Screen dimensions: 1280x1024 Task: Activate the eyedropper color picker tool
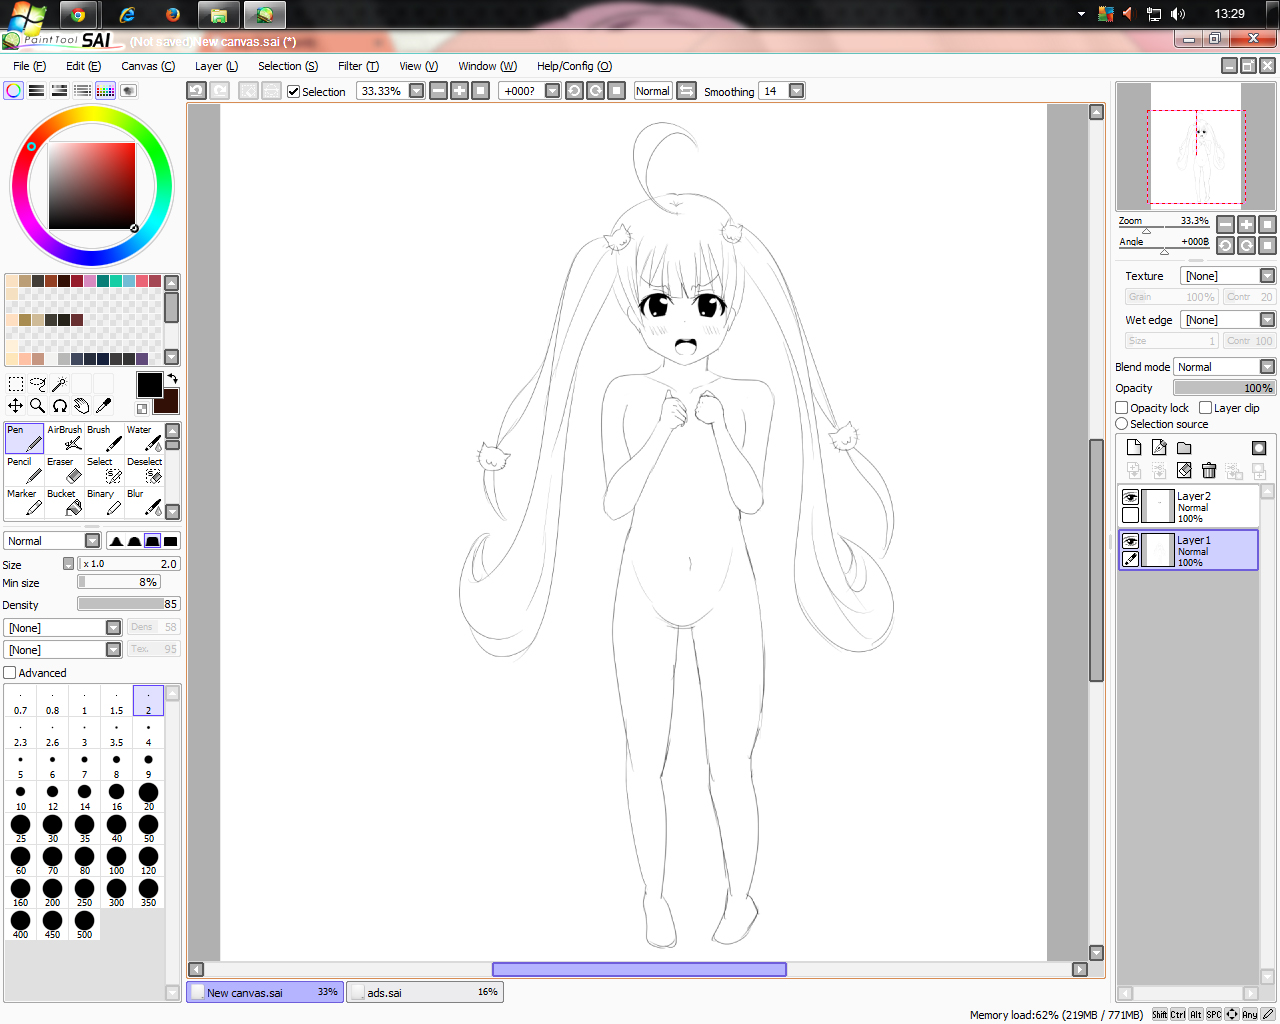click(x=103, y=405)
